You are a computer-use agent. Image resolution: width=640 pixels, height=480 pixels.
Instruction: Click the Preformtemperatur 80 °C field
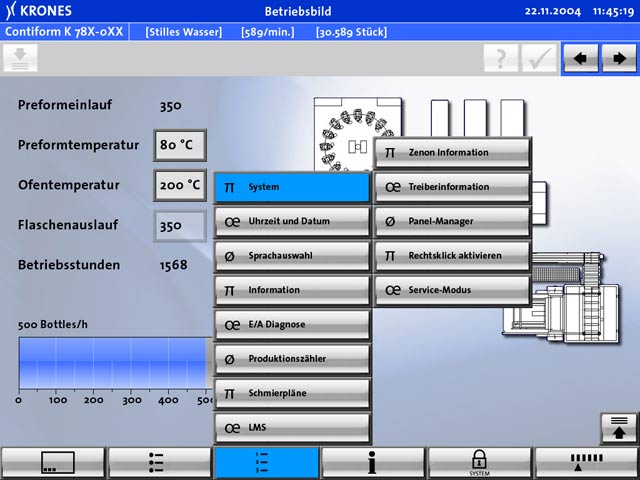coord(179,145)
